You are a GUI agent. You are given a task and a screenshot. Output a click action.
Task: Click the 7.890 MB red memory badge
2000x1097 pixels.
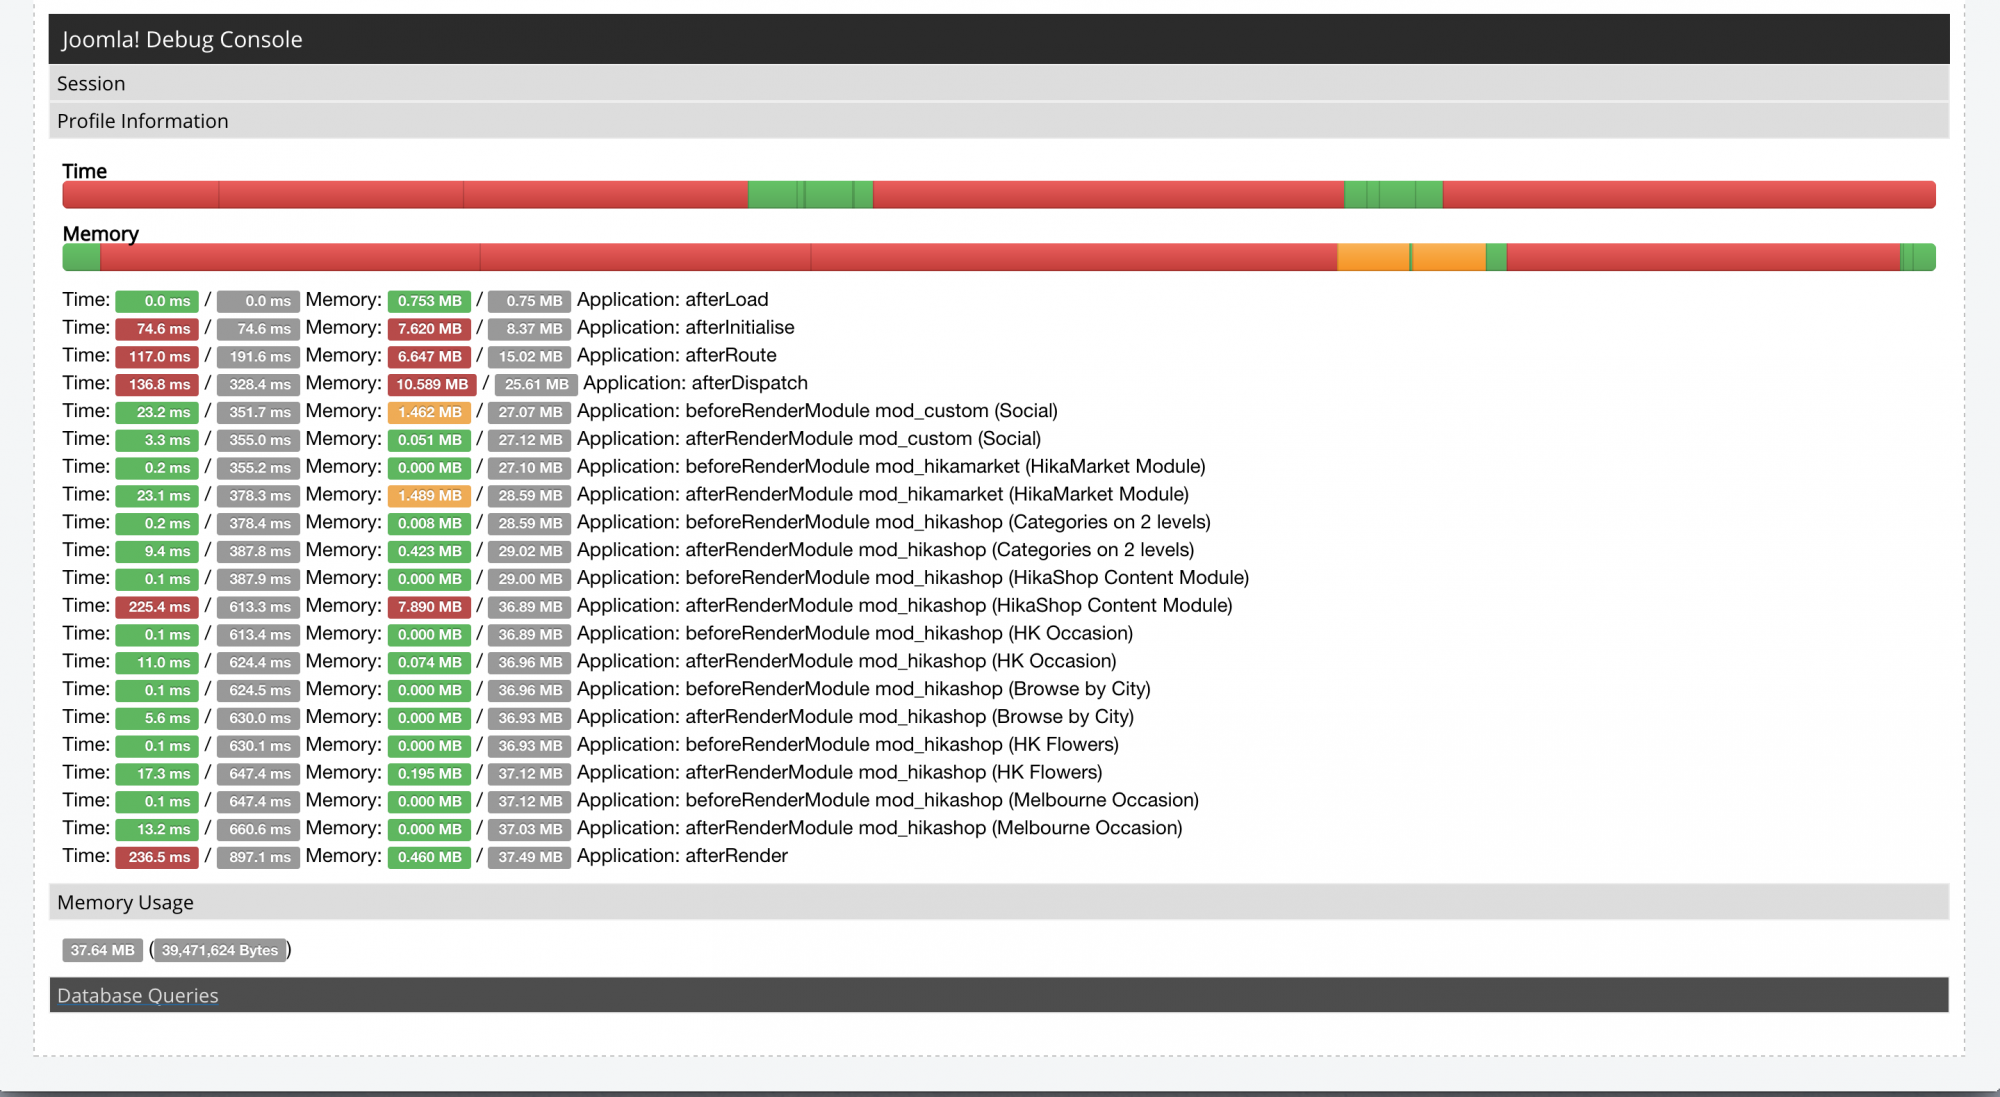coord(429,607)
